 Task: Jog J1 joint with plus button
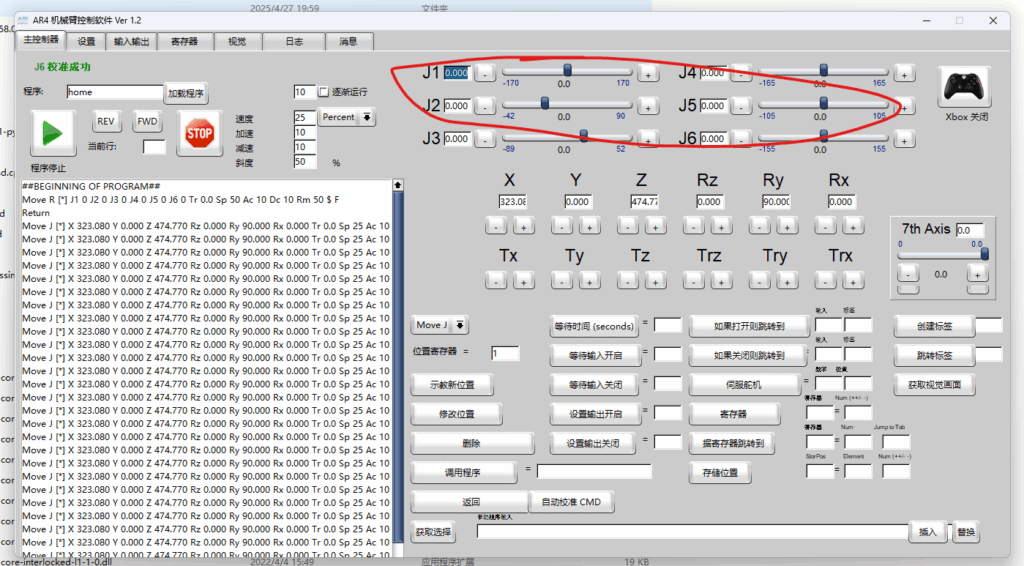click(648, 74)
